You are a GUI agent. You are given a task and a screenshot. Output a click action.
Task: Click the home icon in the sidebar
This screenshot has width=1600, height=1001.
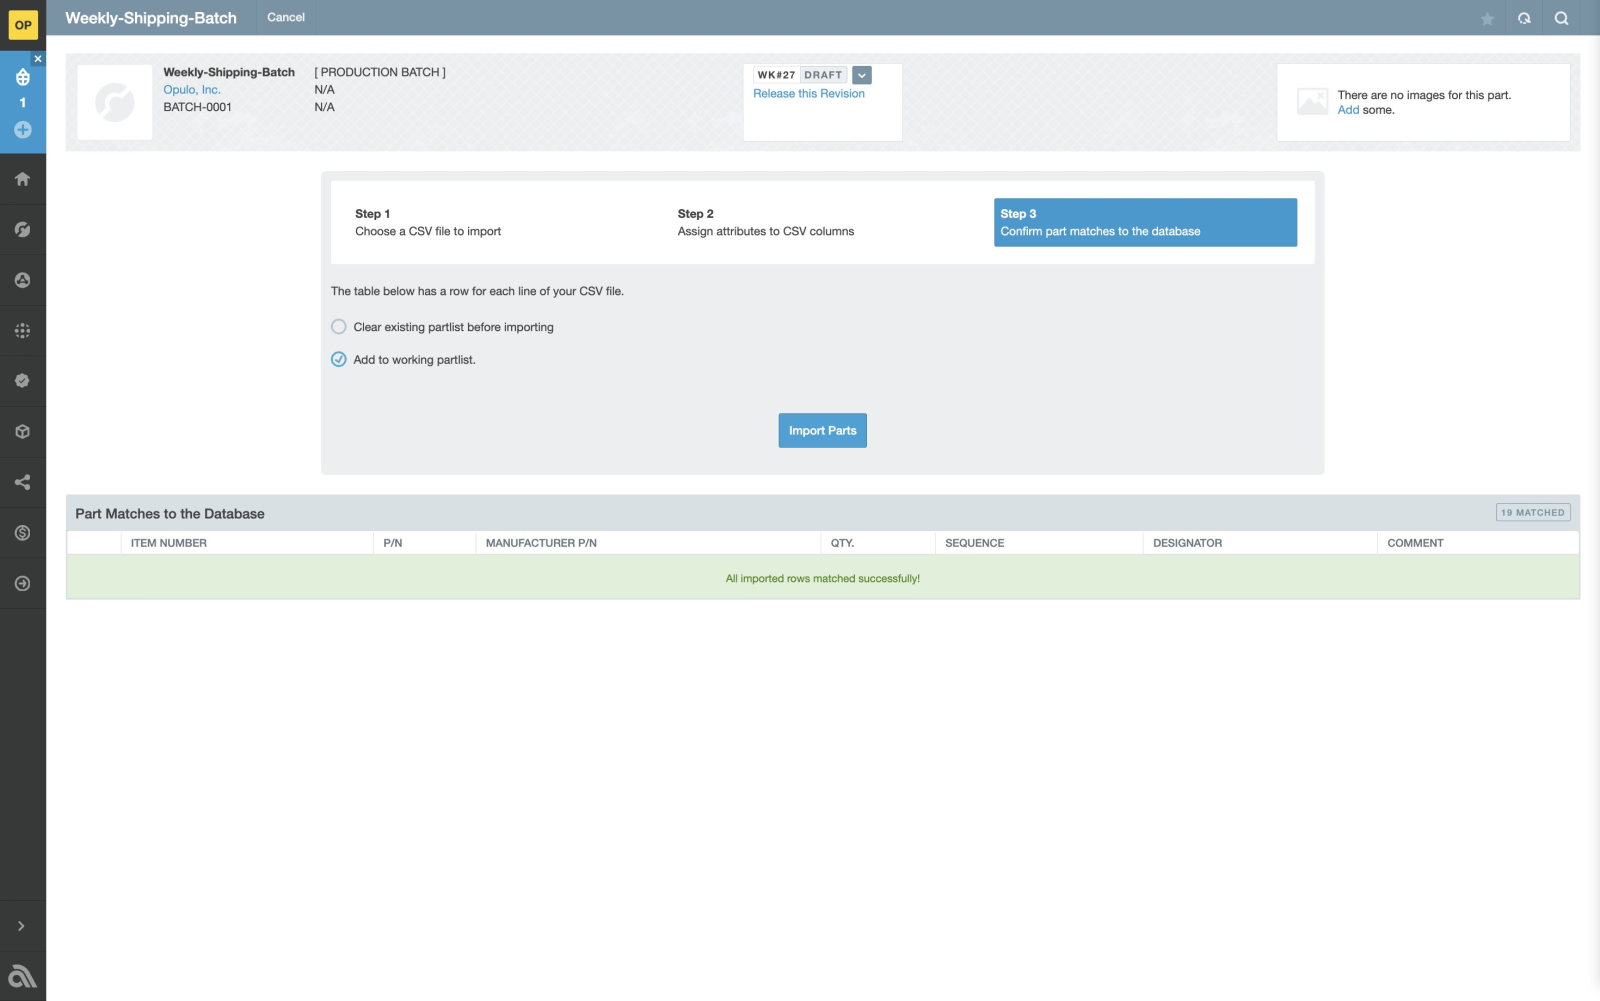[22, 179]
